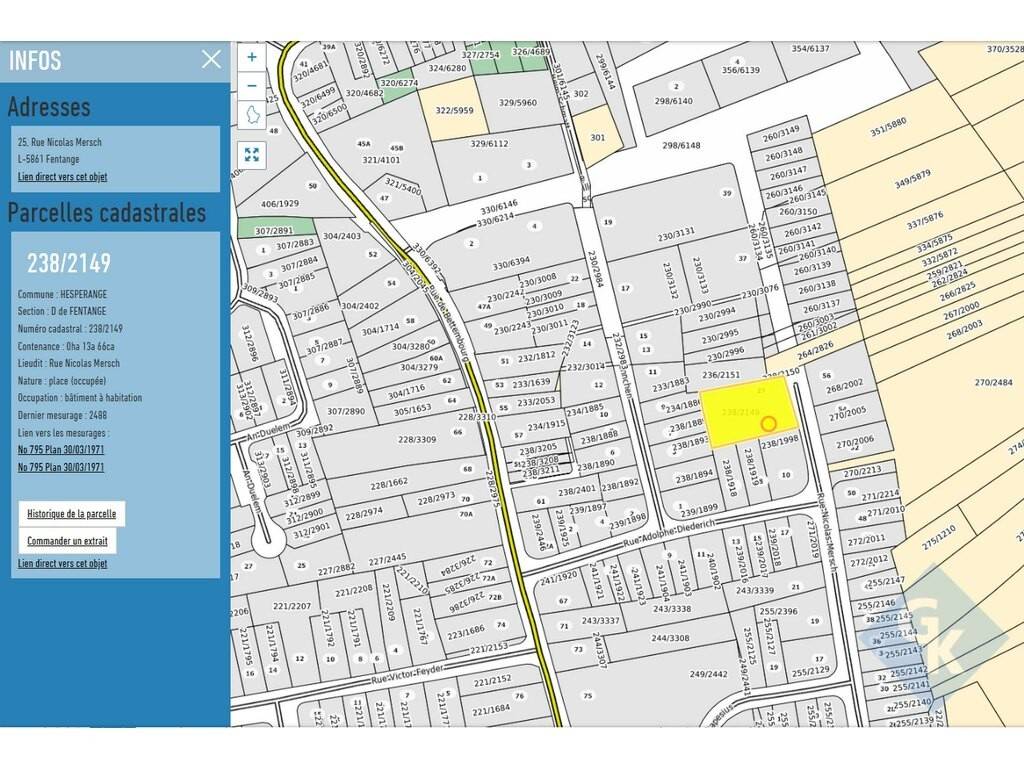
Task: Click Commander un extrait button
Action: 67,541
